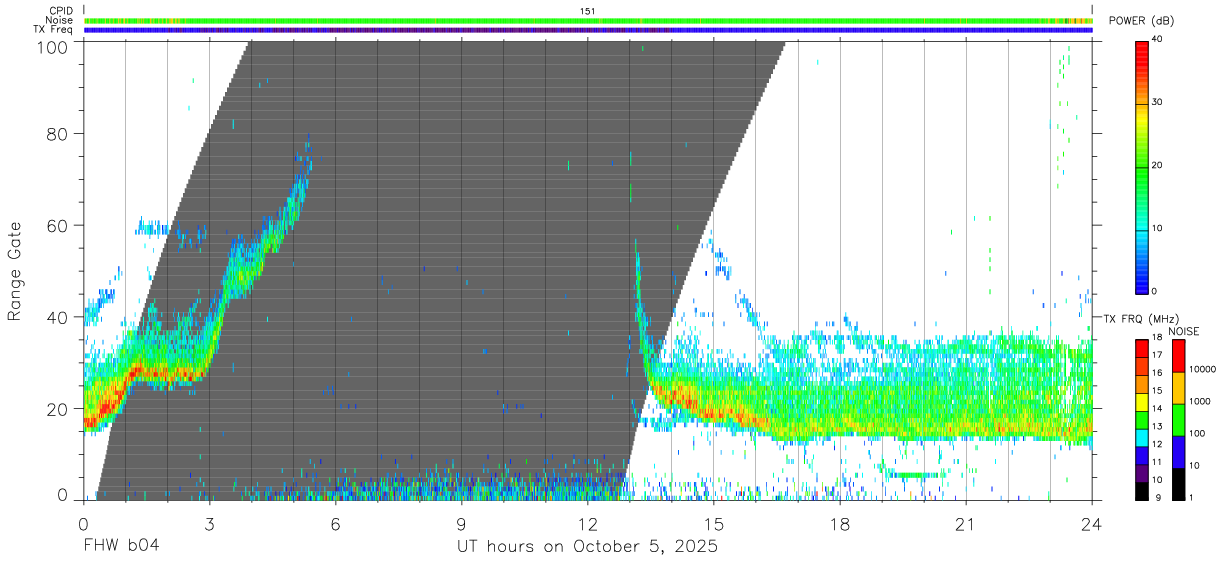Click the 12 hour tick on UT axis

(x=588, y=524)
